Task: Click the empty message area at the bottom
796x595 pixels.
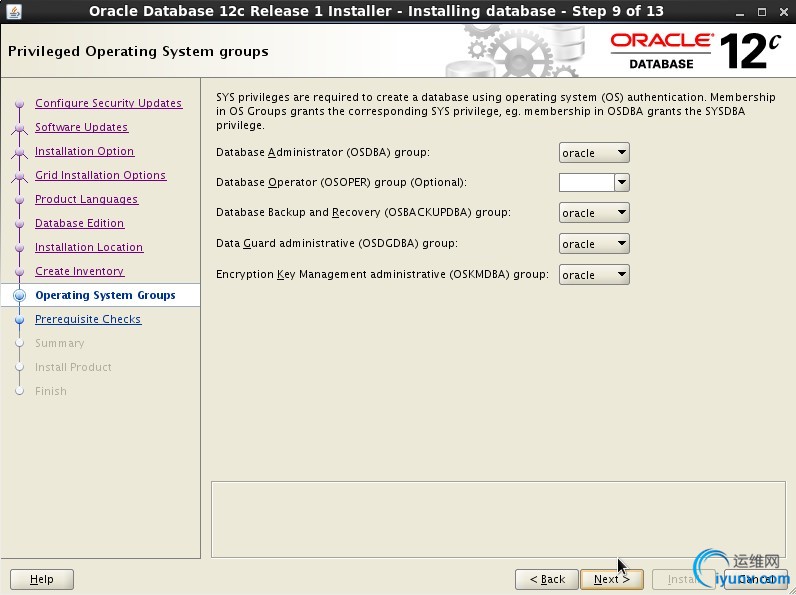Action: [498, 519]
